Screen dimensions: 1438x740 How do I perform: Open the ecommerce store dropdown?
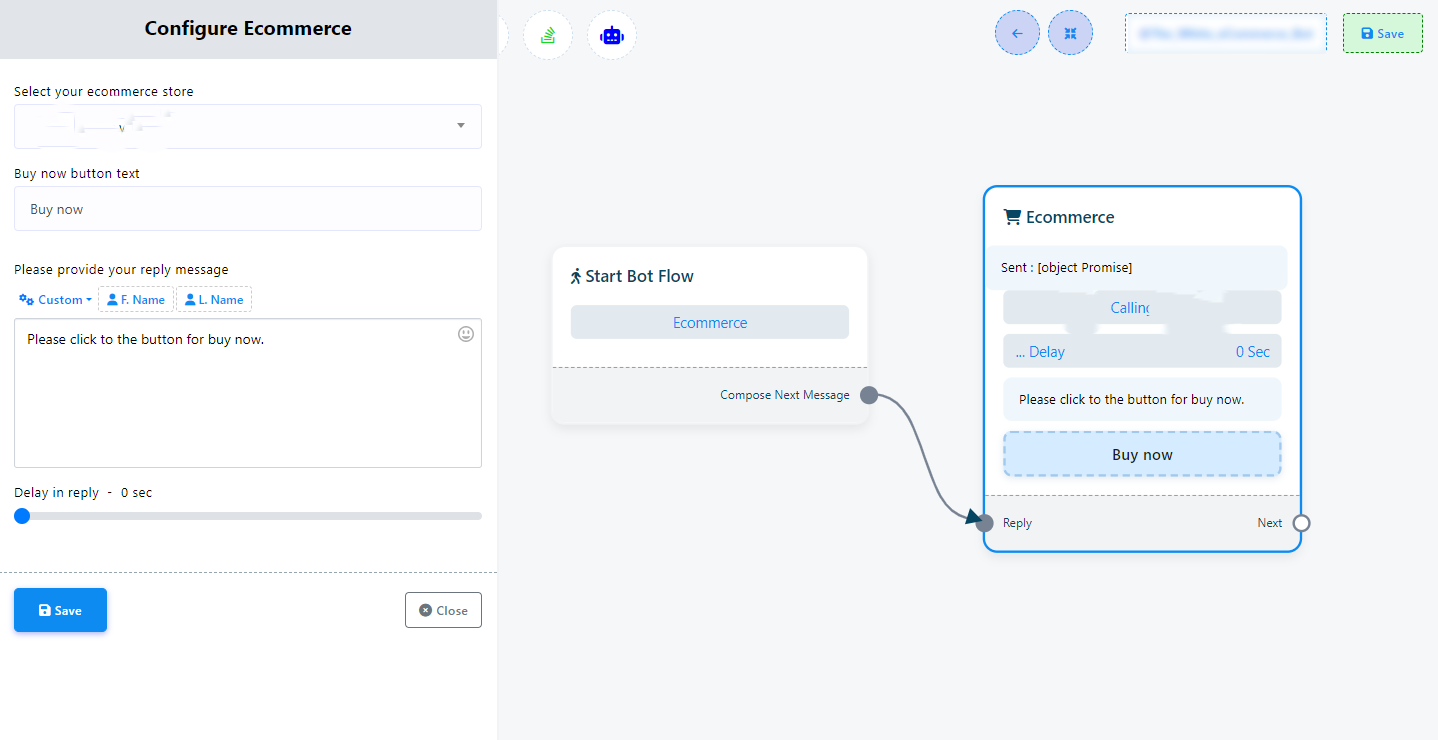coord(248,126)
